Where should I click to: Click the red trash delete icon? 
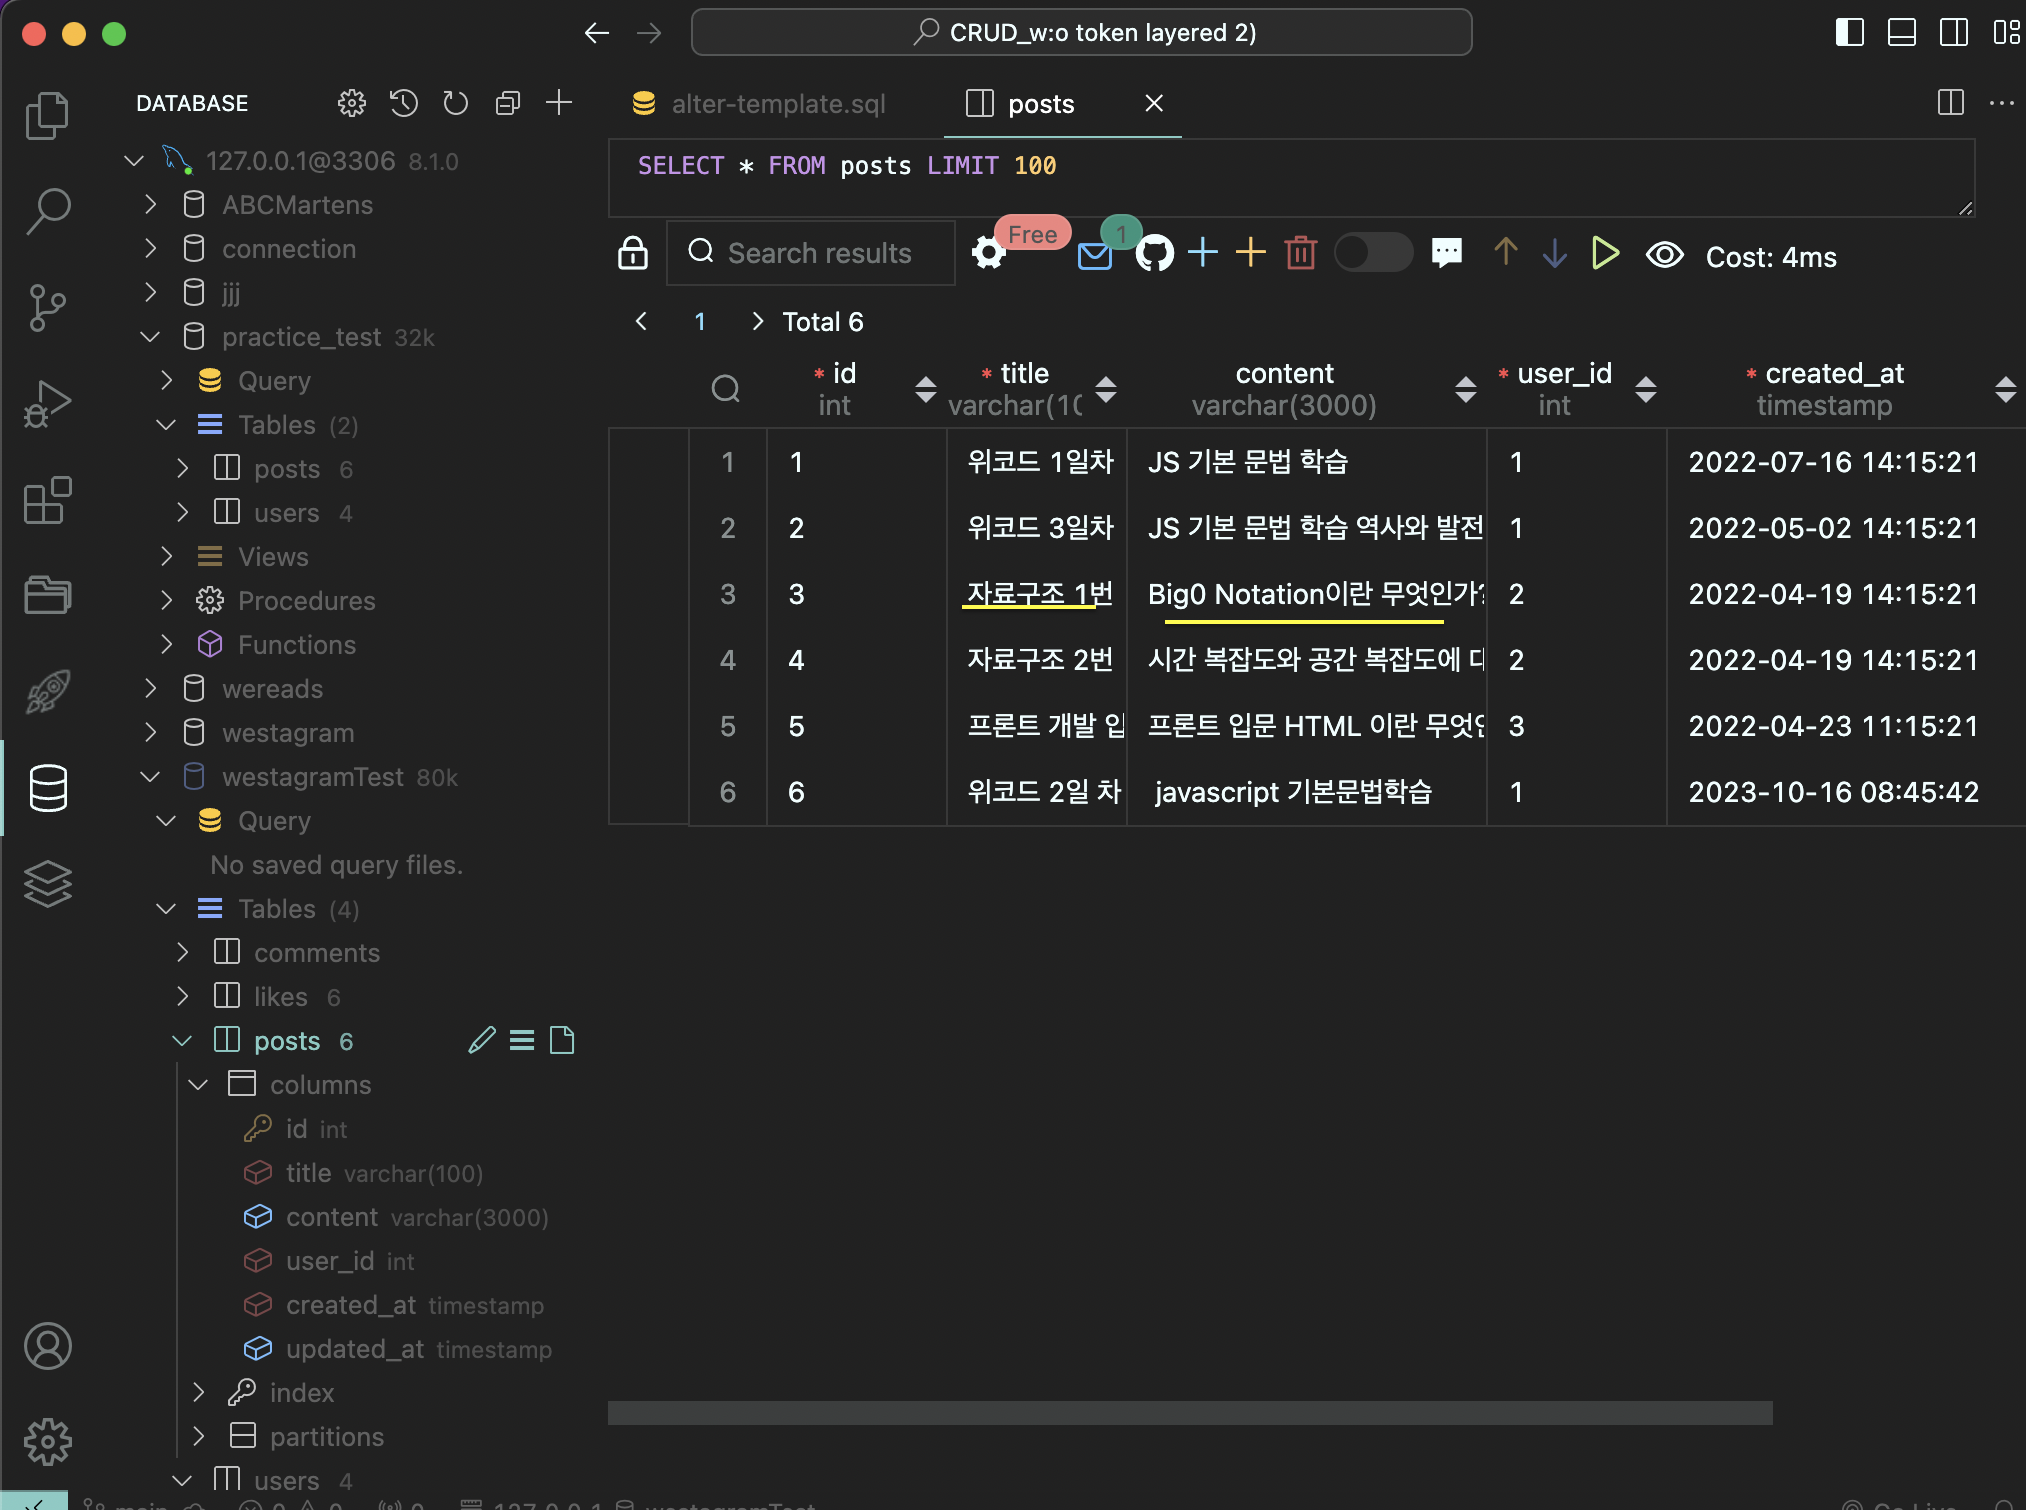pyautogui.click(x=1300, y=254)
